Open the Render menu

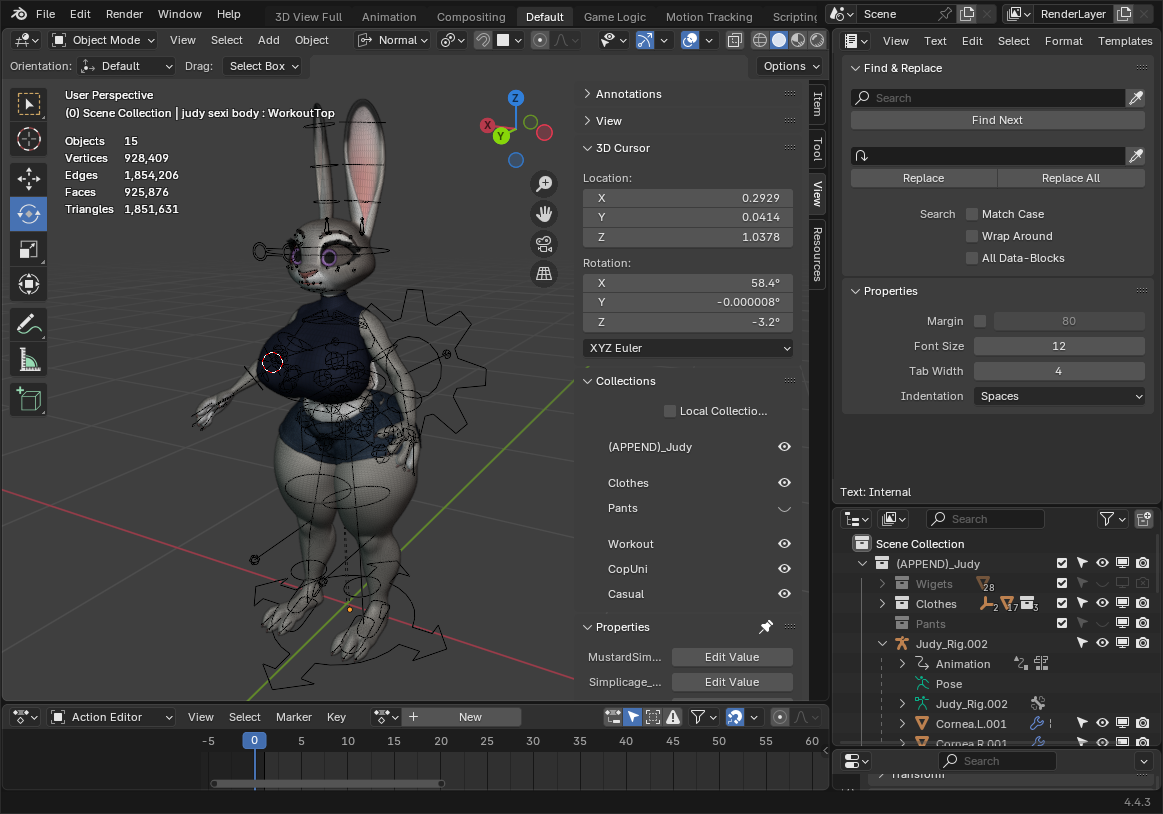click(124, 14)
